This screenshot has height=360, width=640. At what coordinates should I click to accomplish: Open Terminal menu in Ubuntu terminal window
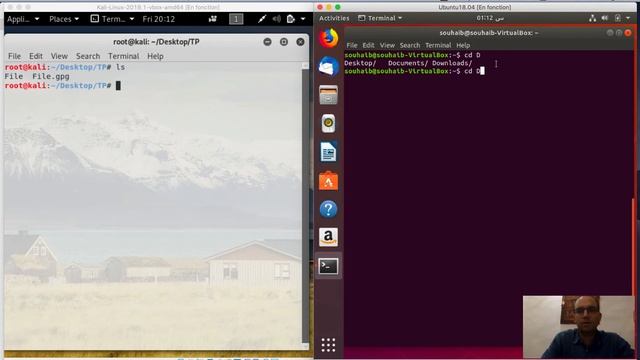[x=438, y=45]
